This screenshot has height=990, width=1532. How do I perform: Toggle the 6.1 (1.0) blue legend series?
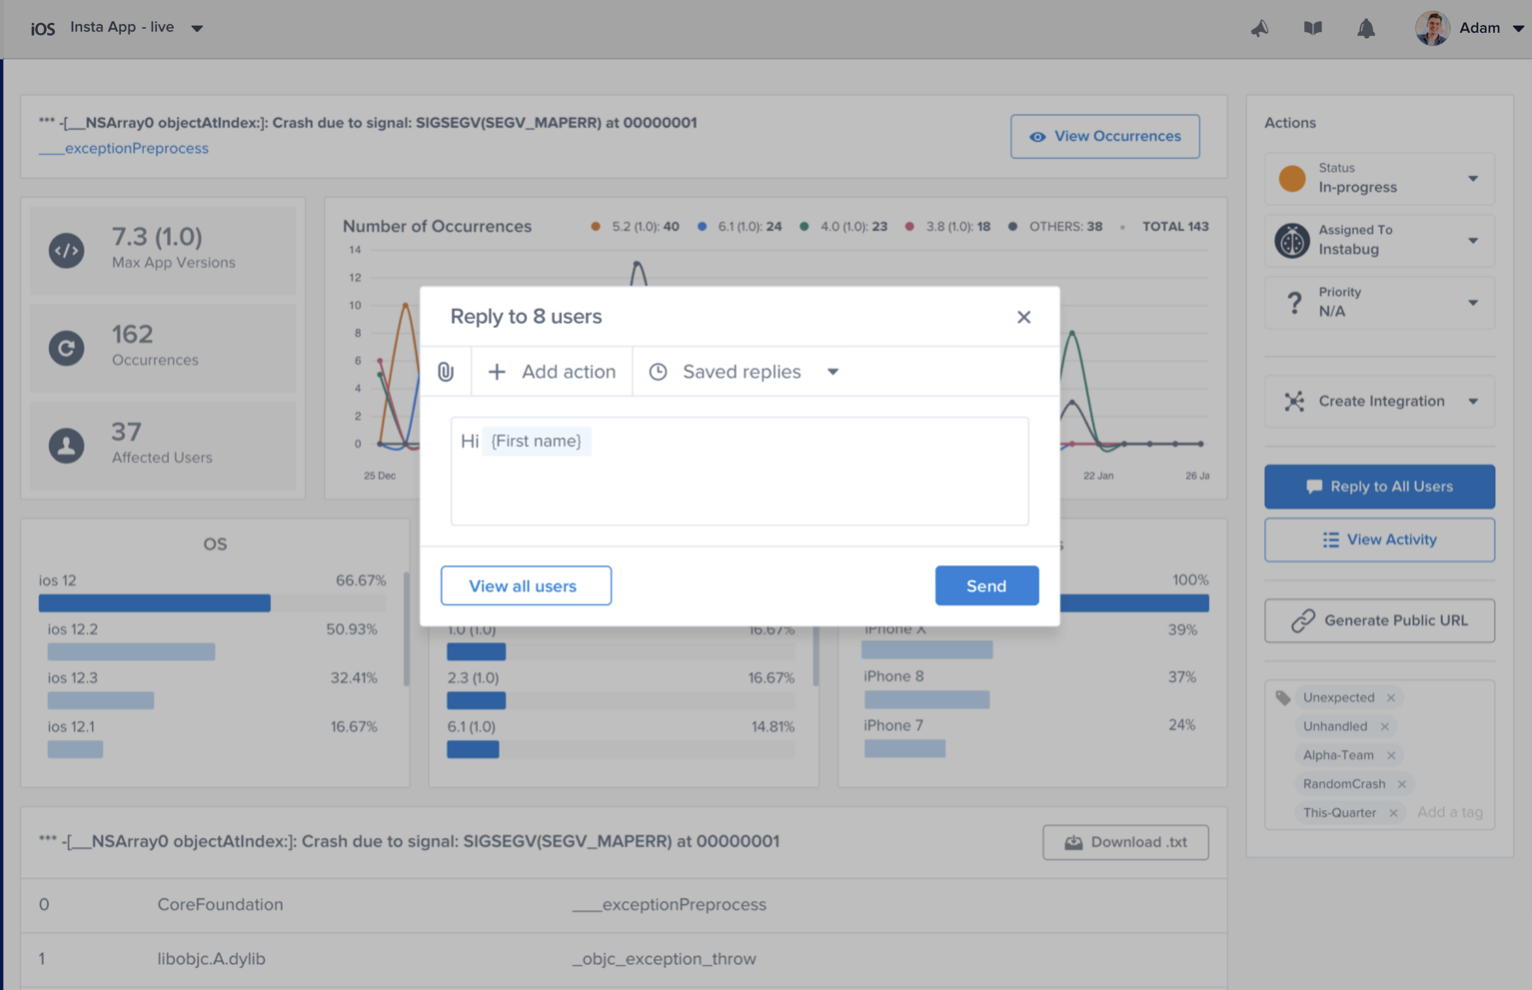(740, 227)
